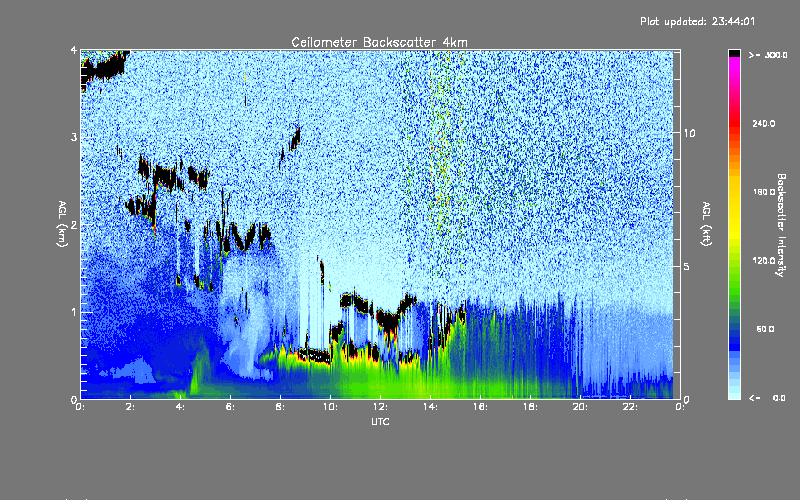800x500 pixels.
Task: Click the '14:' UTC hour tick
Action: point(430,407)
